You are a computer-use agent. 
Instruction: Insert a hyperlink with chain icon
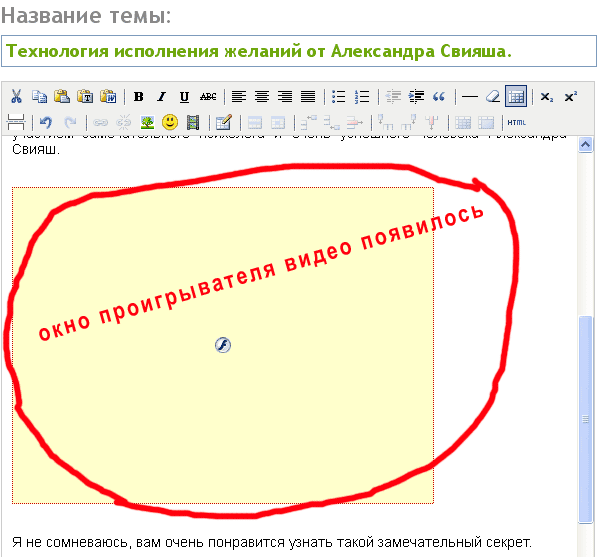click(100, 122)
